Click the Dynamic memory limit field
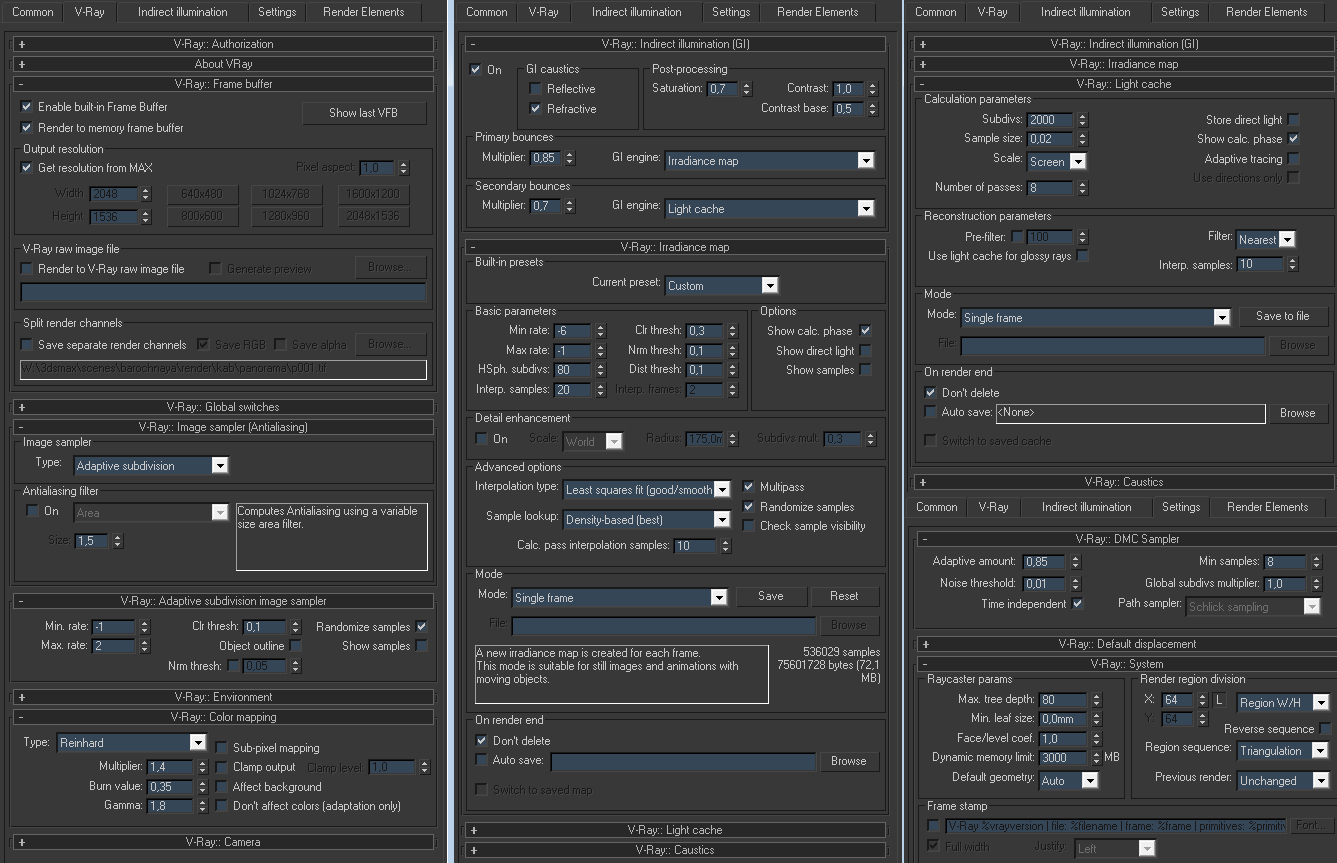This screenshot has width=1337, height=863. click(1062, 758)
